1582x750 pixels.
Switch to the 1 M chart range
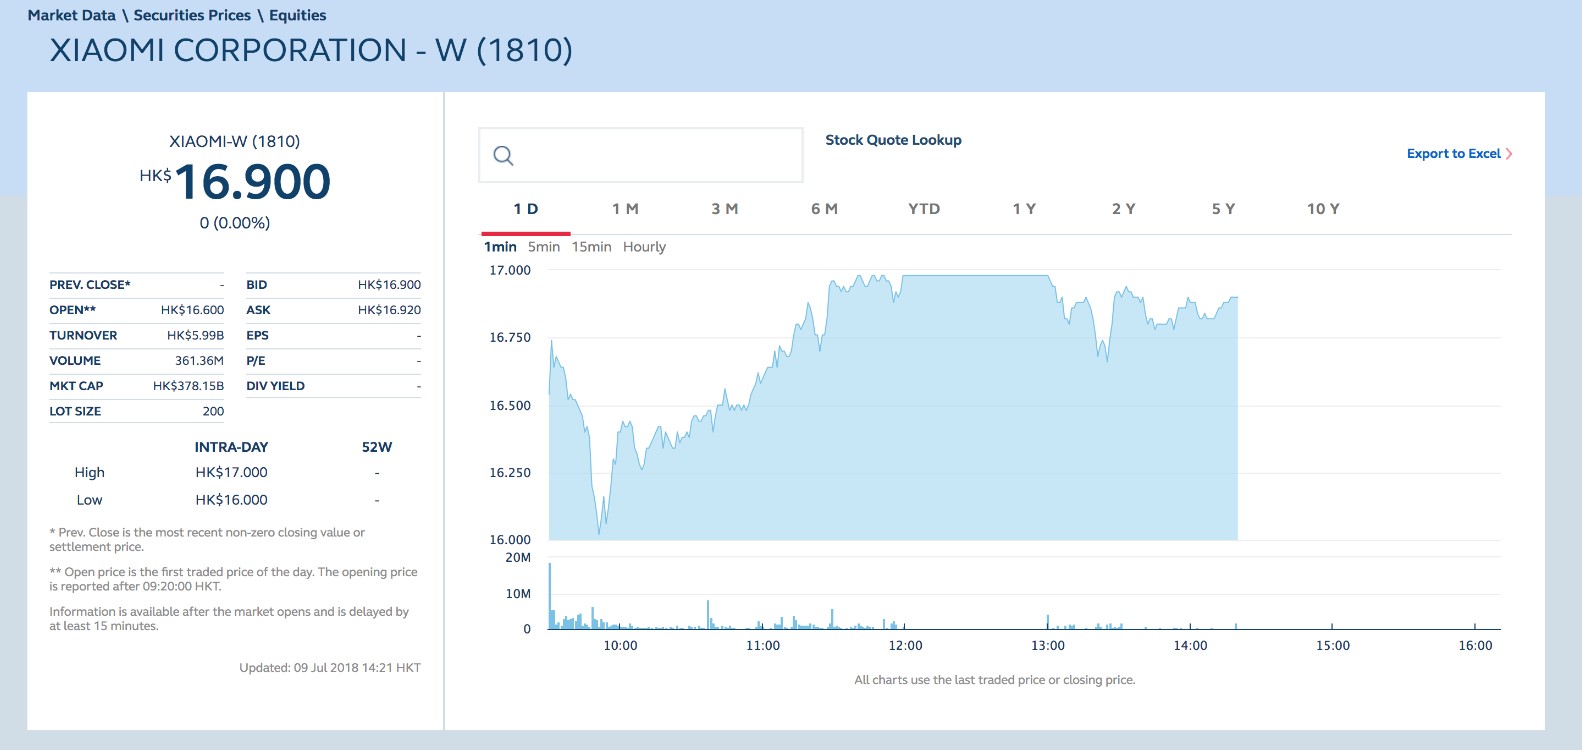[625, 209]
